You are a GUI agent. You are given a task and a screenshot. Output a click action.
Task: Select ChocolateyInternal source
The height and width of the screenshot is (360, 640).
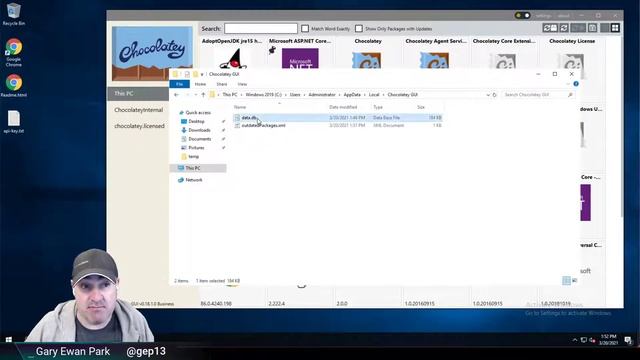(138, 110)
